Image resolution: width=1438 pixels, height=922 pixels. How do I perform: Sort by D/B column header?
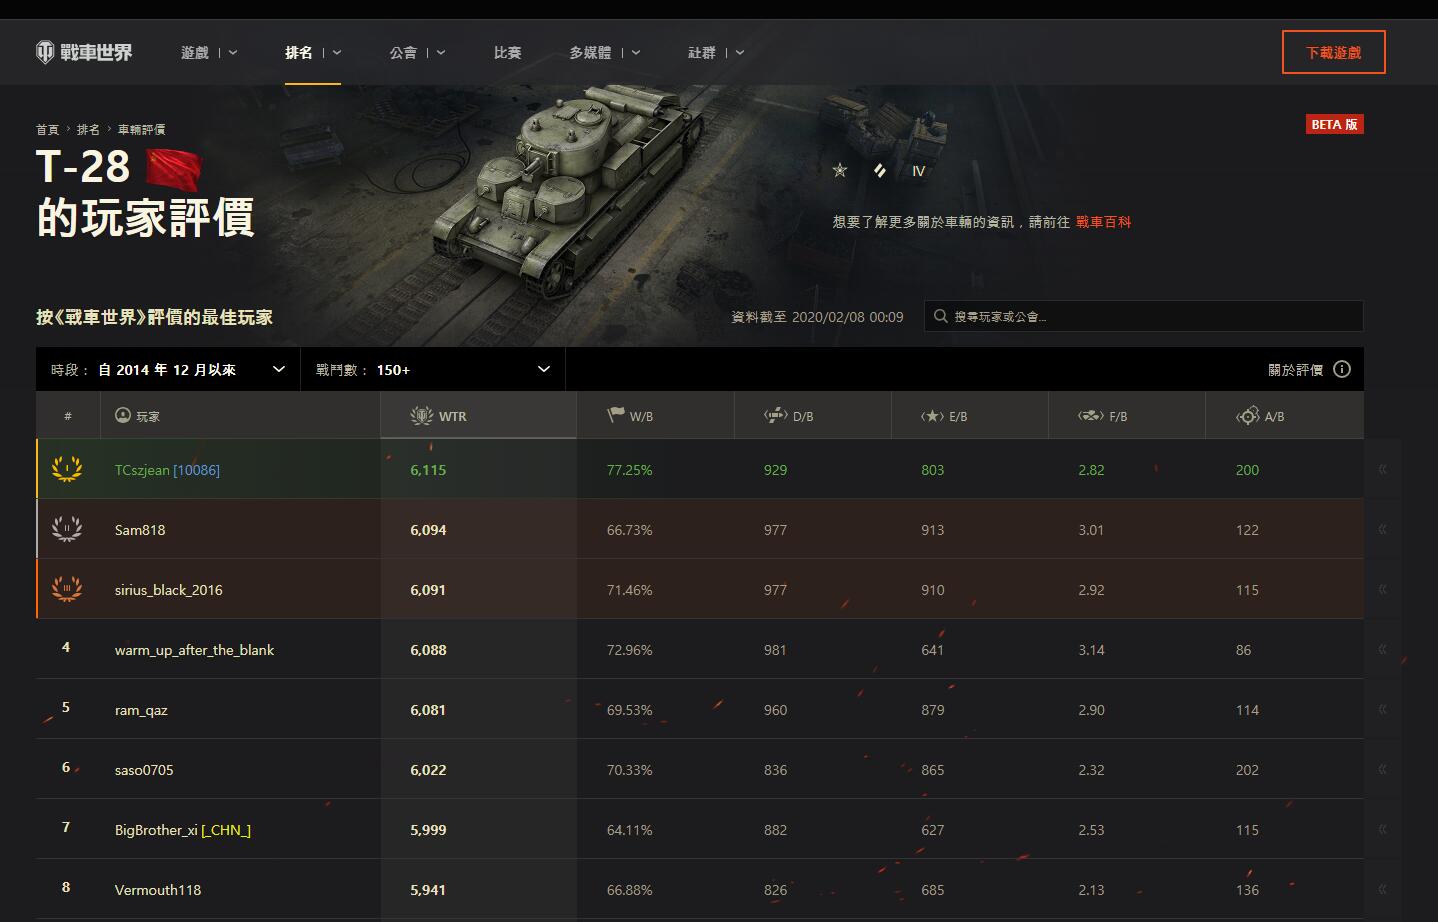pos(812,415)
